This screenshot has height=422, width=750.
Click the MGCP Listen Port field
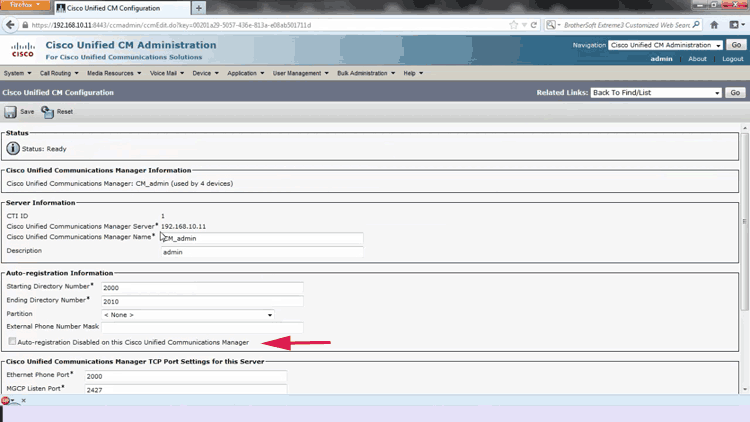(x=186, y=389)
